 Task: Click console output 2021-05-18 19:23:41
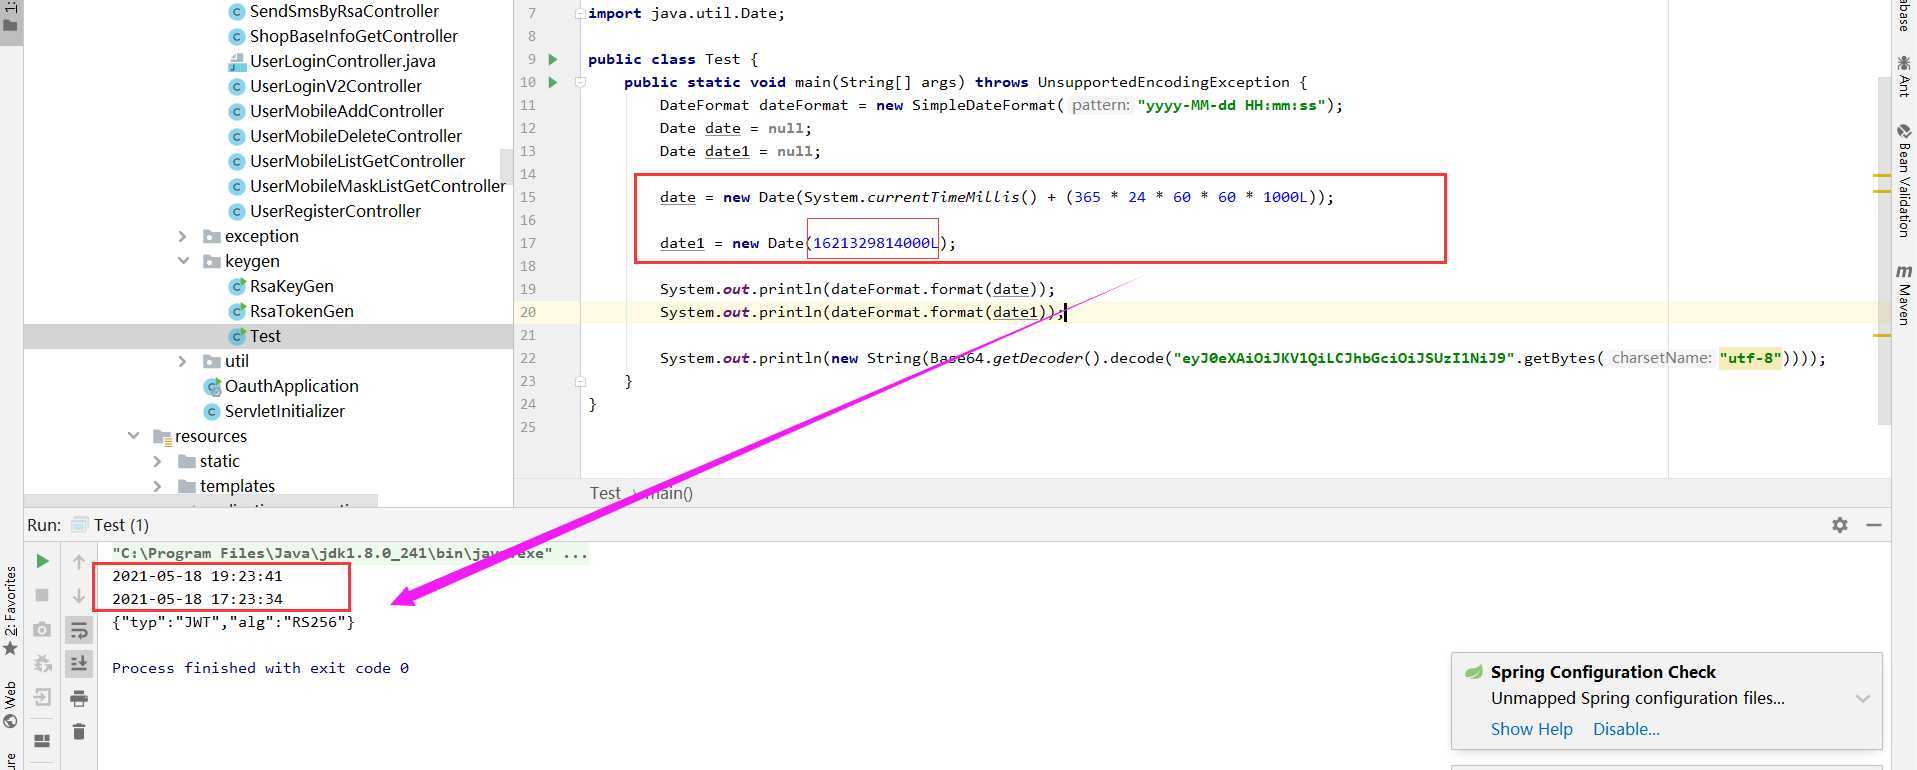(x=197, y=576)
